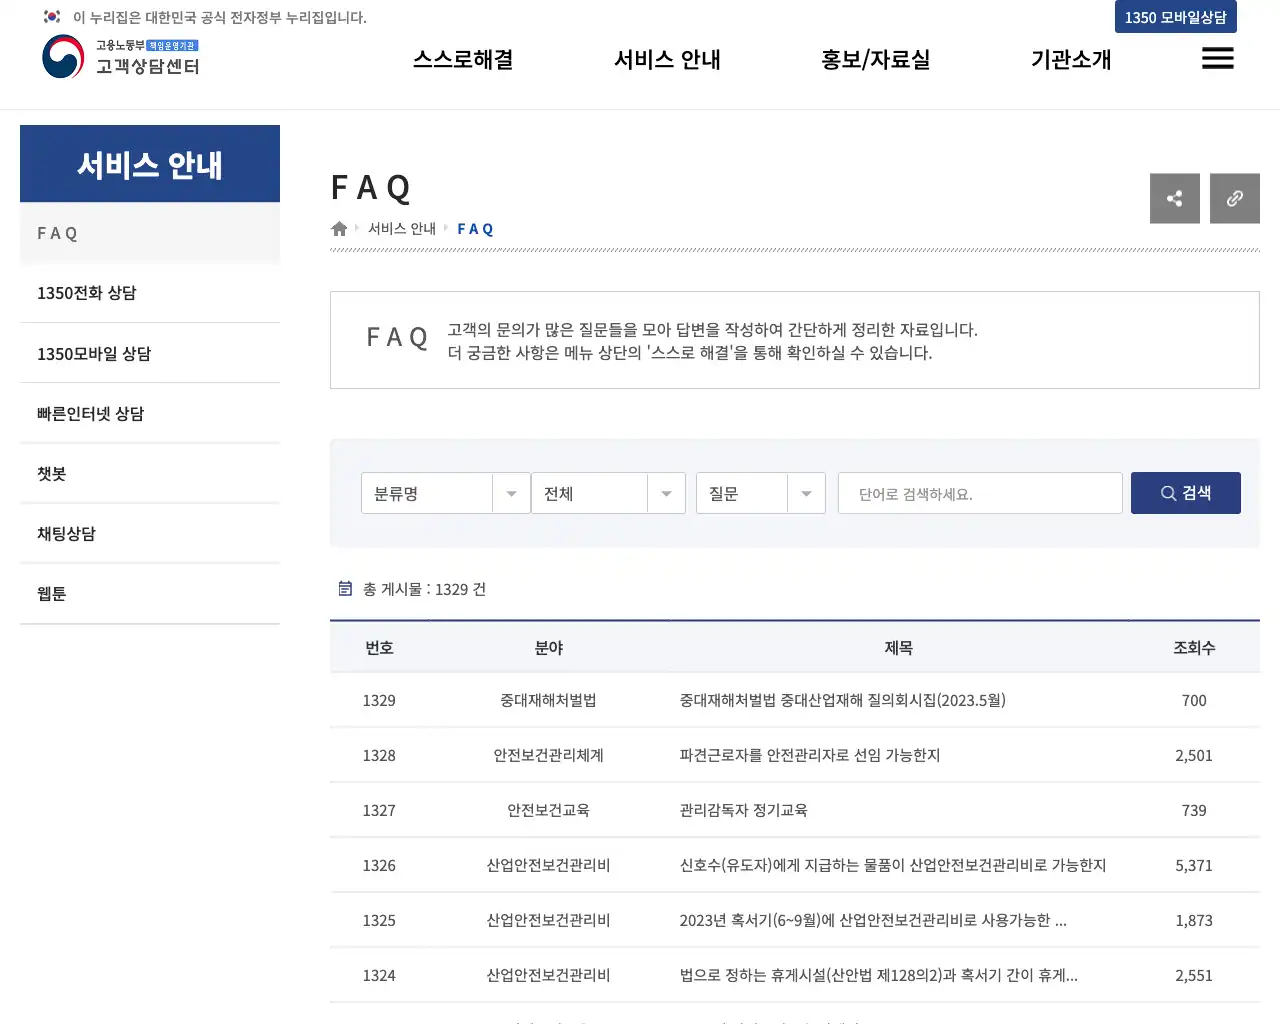Click the home icon in the breadcrumb
The width and height of the screenshot is (1280, 1024).
coord(338,228)
